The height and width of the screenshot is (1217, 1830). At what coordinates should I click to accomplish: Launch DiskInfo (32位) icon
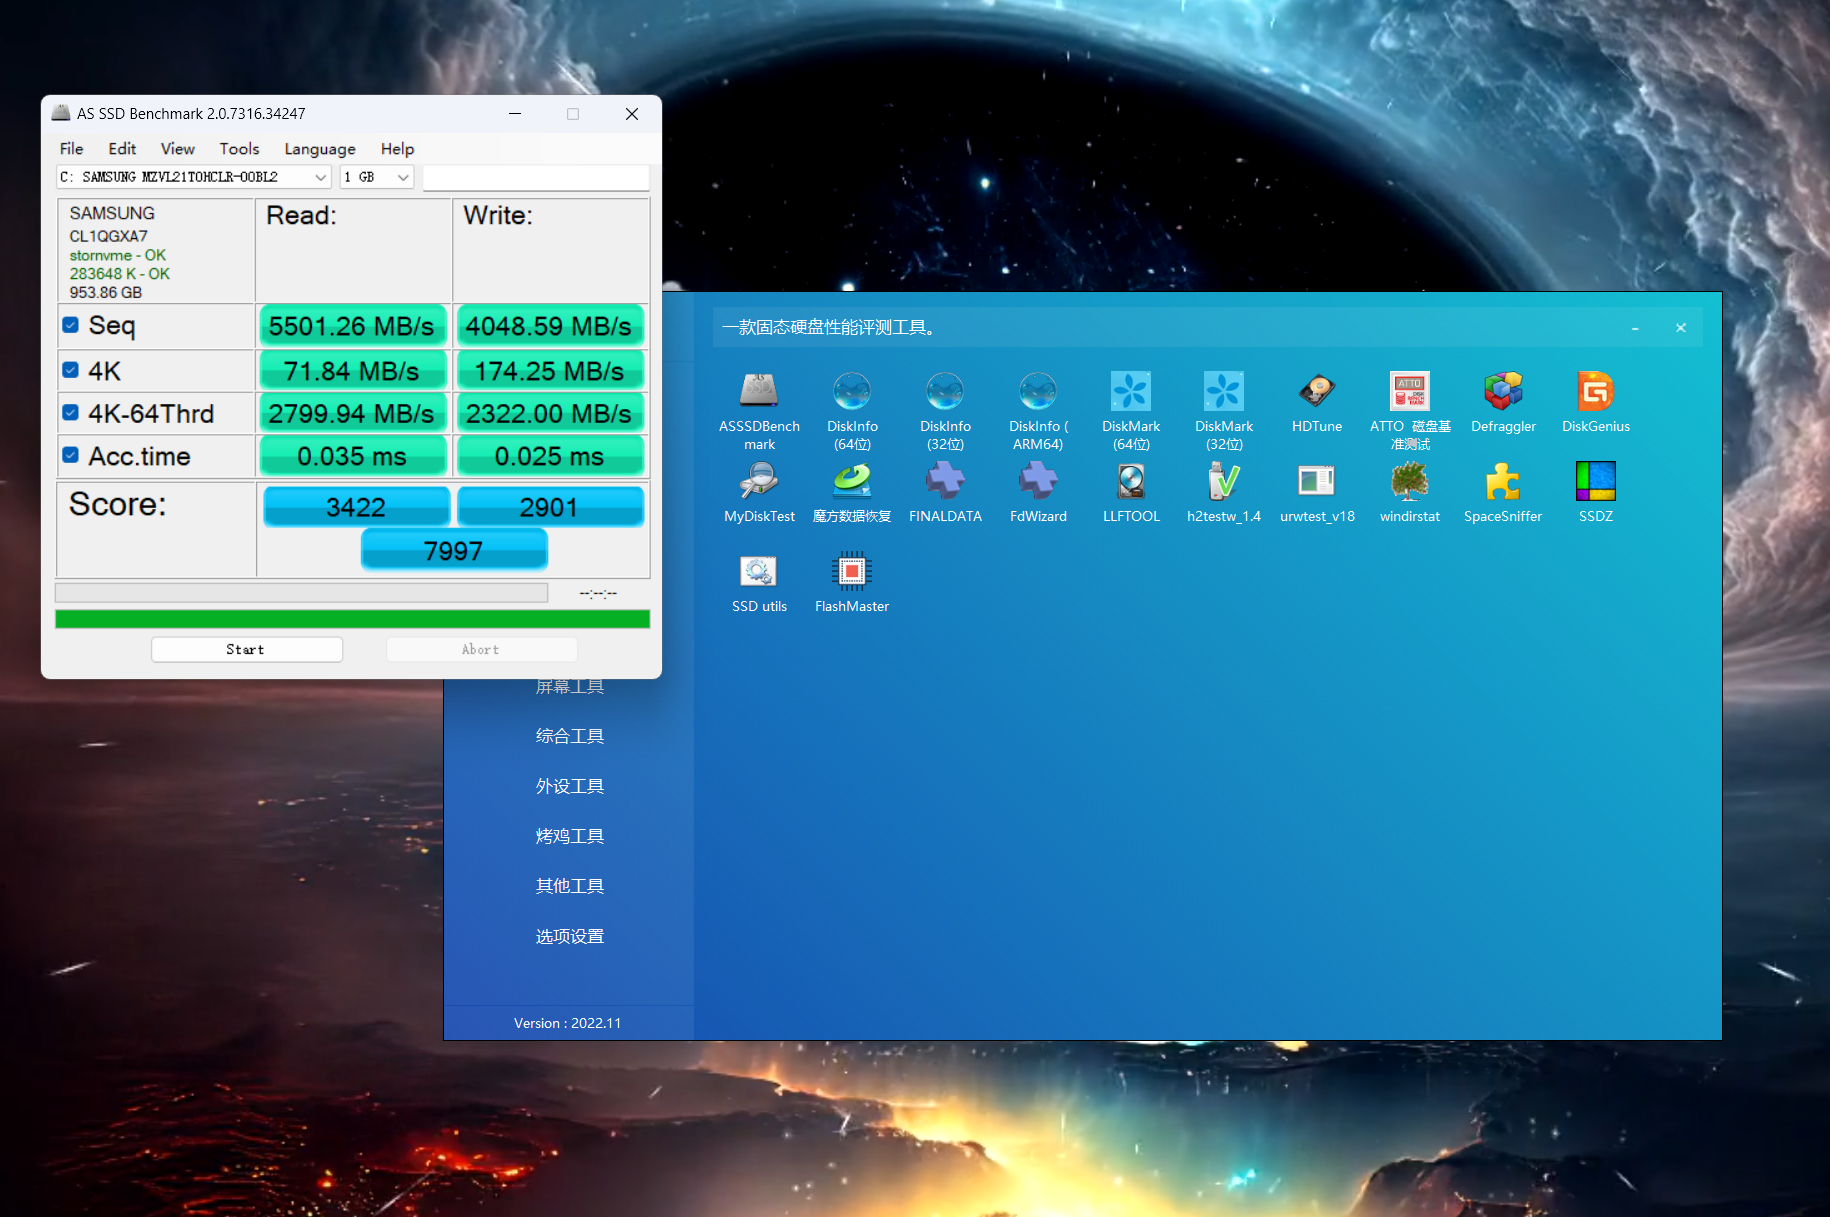point(945,391)
